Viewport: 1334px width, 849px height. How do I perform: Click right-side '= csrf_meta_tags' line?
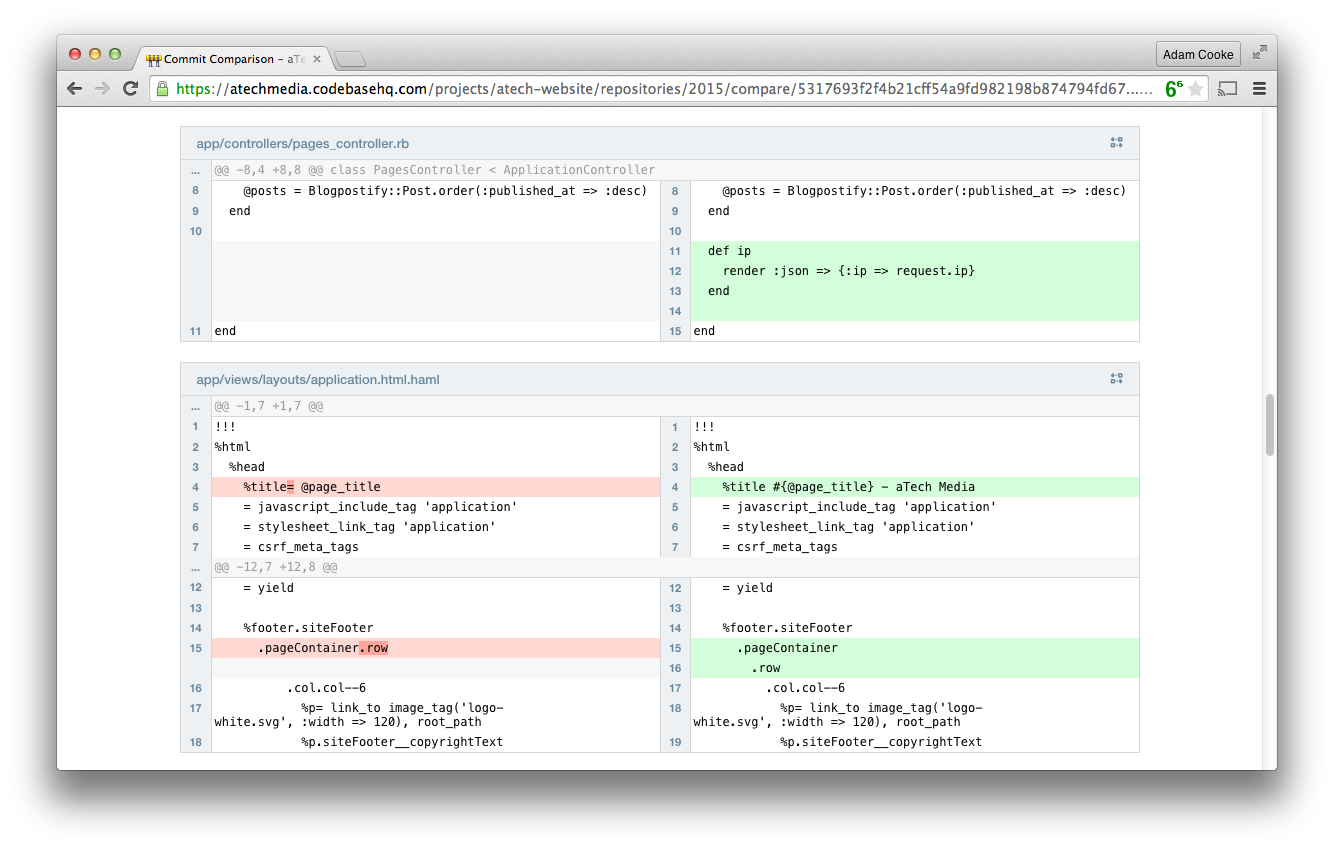click(x=914, y=547)
